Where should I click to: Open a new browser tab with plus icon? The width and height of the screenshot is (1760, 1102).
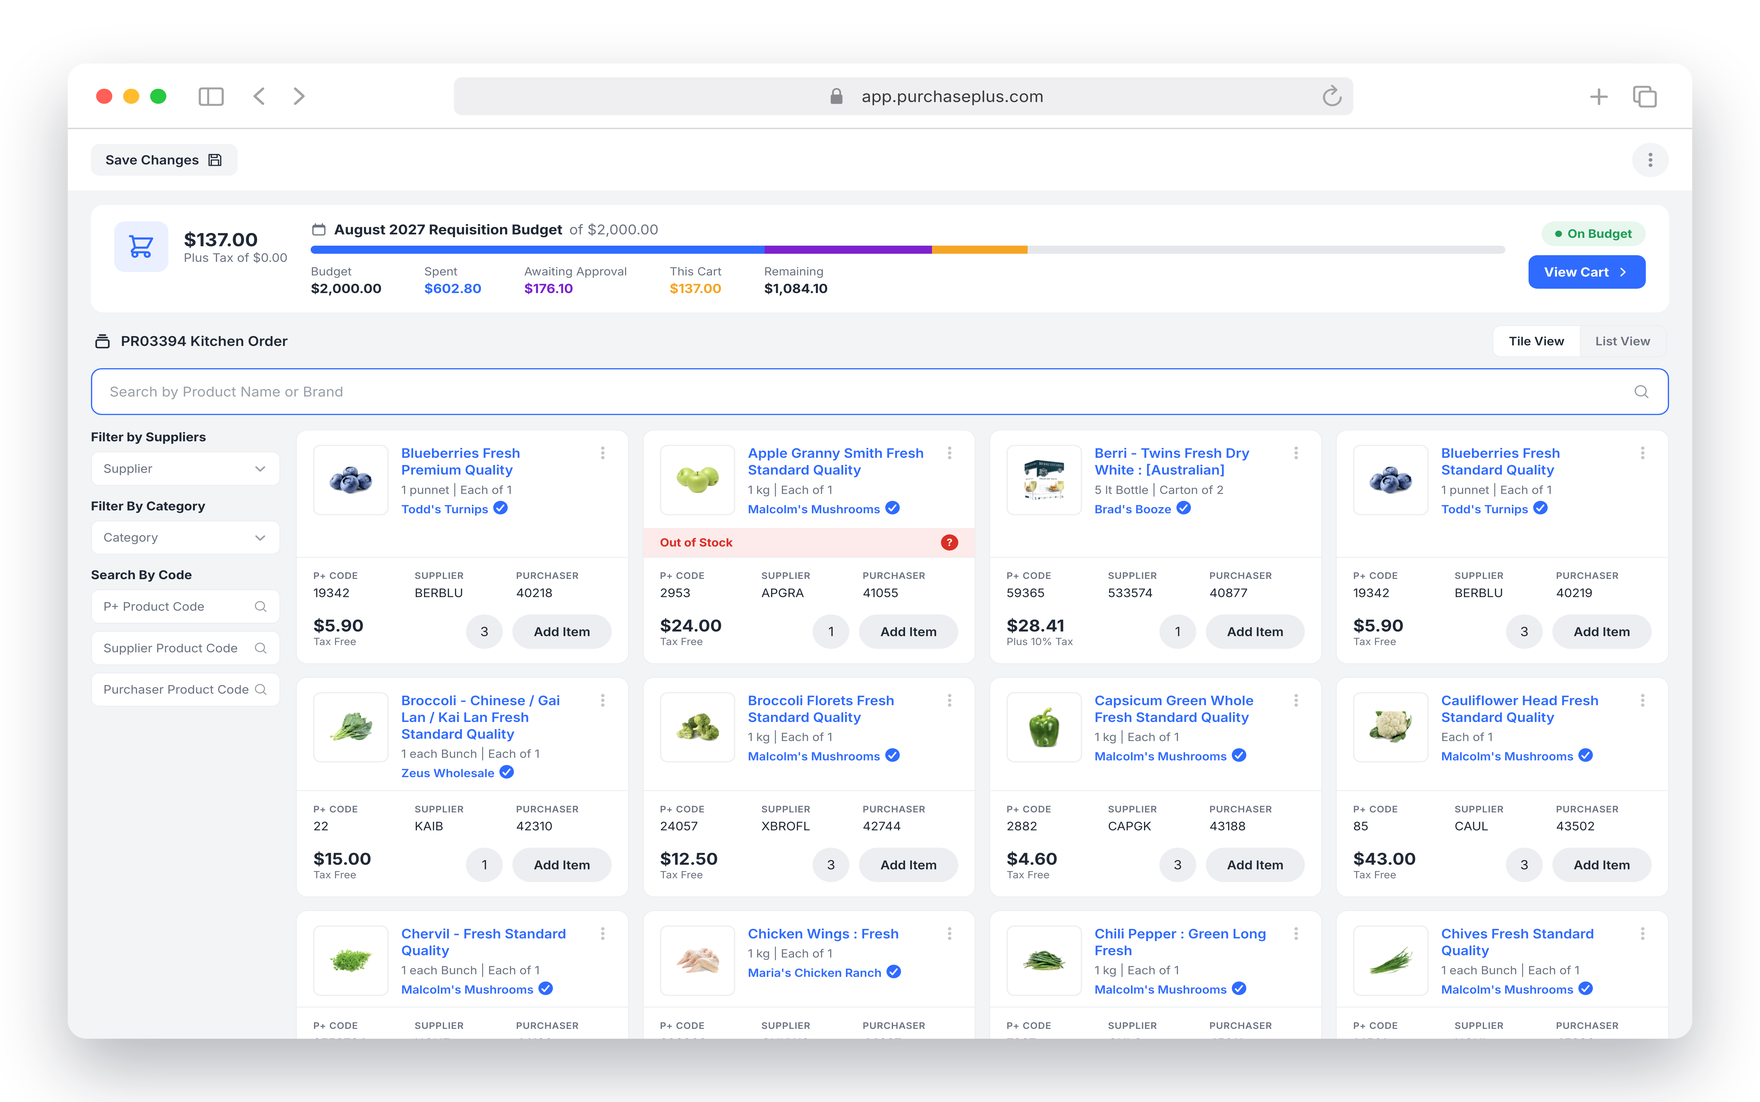click(x=1598, y=96)
